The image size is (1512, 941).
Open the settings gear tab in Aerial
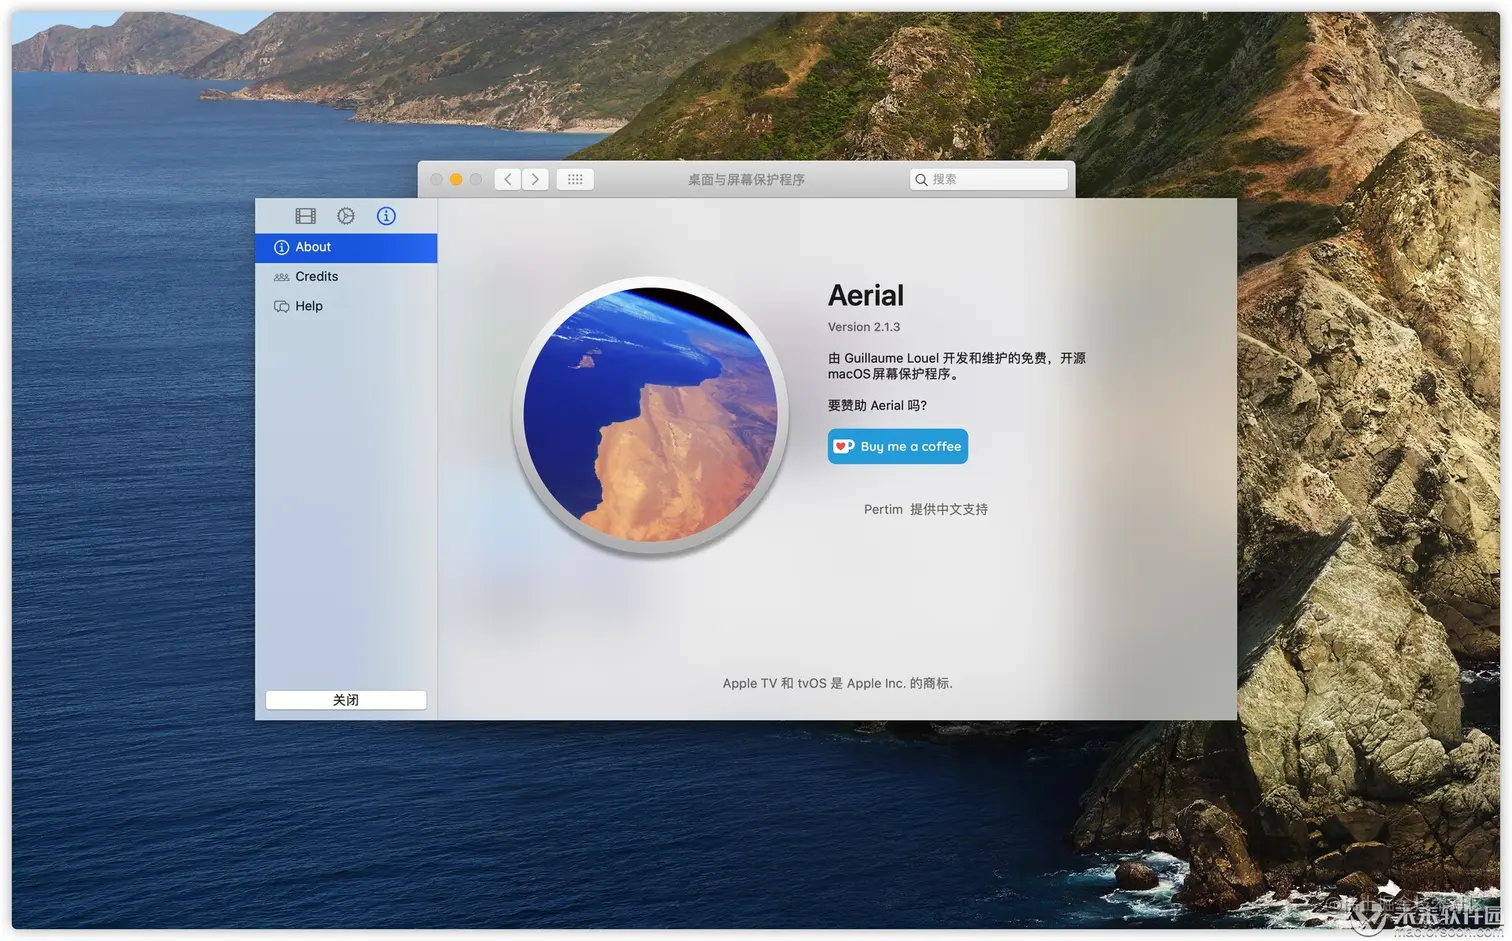[346, 216]
